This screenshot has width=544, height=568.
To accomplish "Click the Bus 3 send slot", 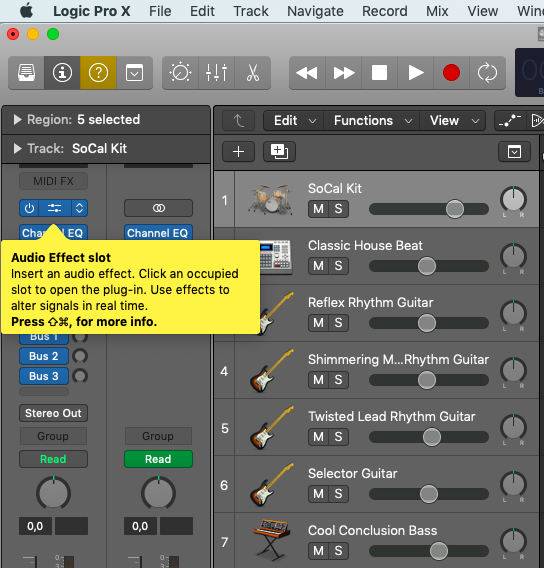I will tap(44, 376).
